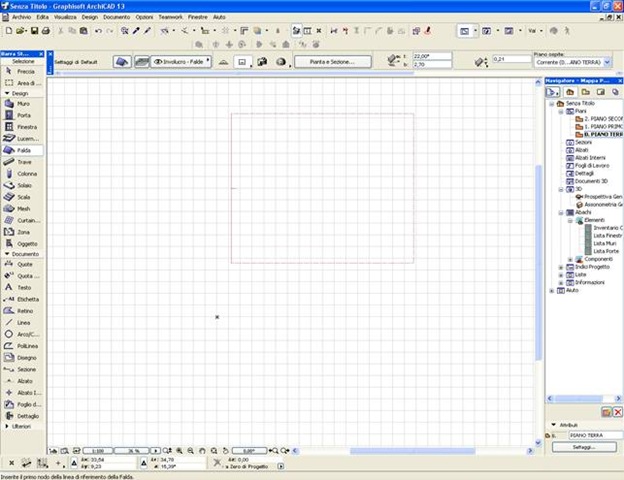
Task: Open the Involucro - Falde layer dropdown
Action: (181, 62)
